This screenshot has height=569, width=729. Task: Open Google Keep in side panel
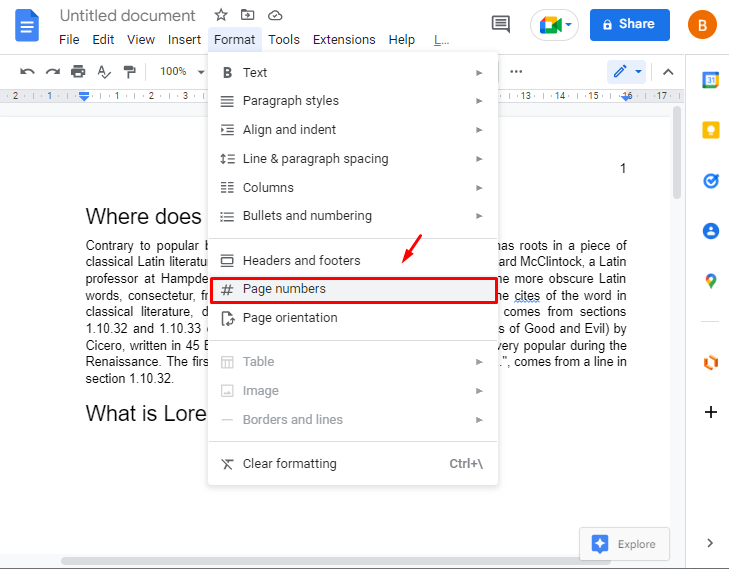click(710, 130)
